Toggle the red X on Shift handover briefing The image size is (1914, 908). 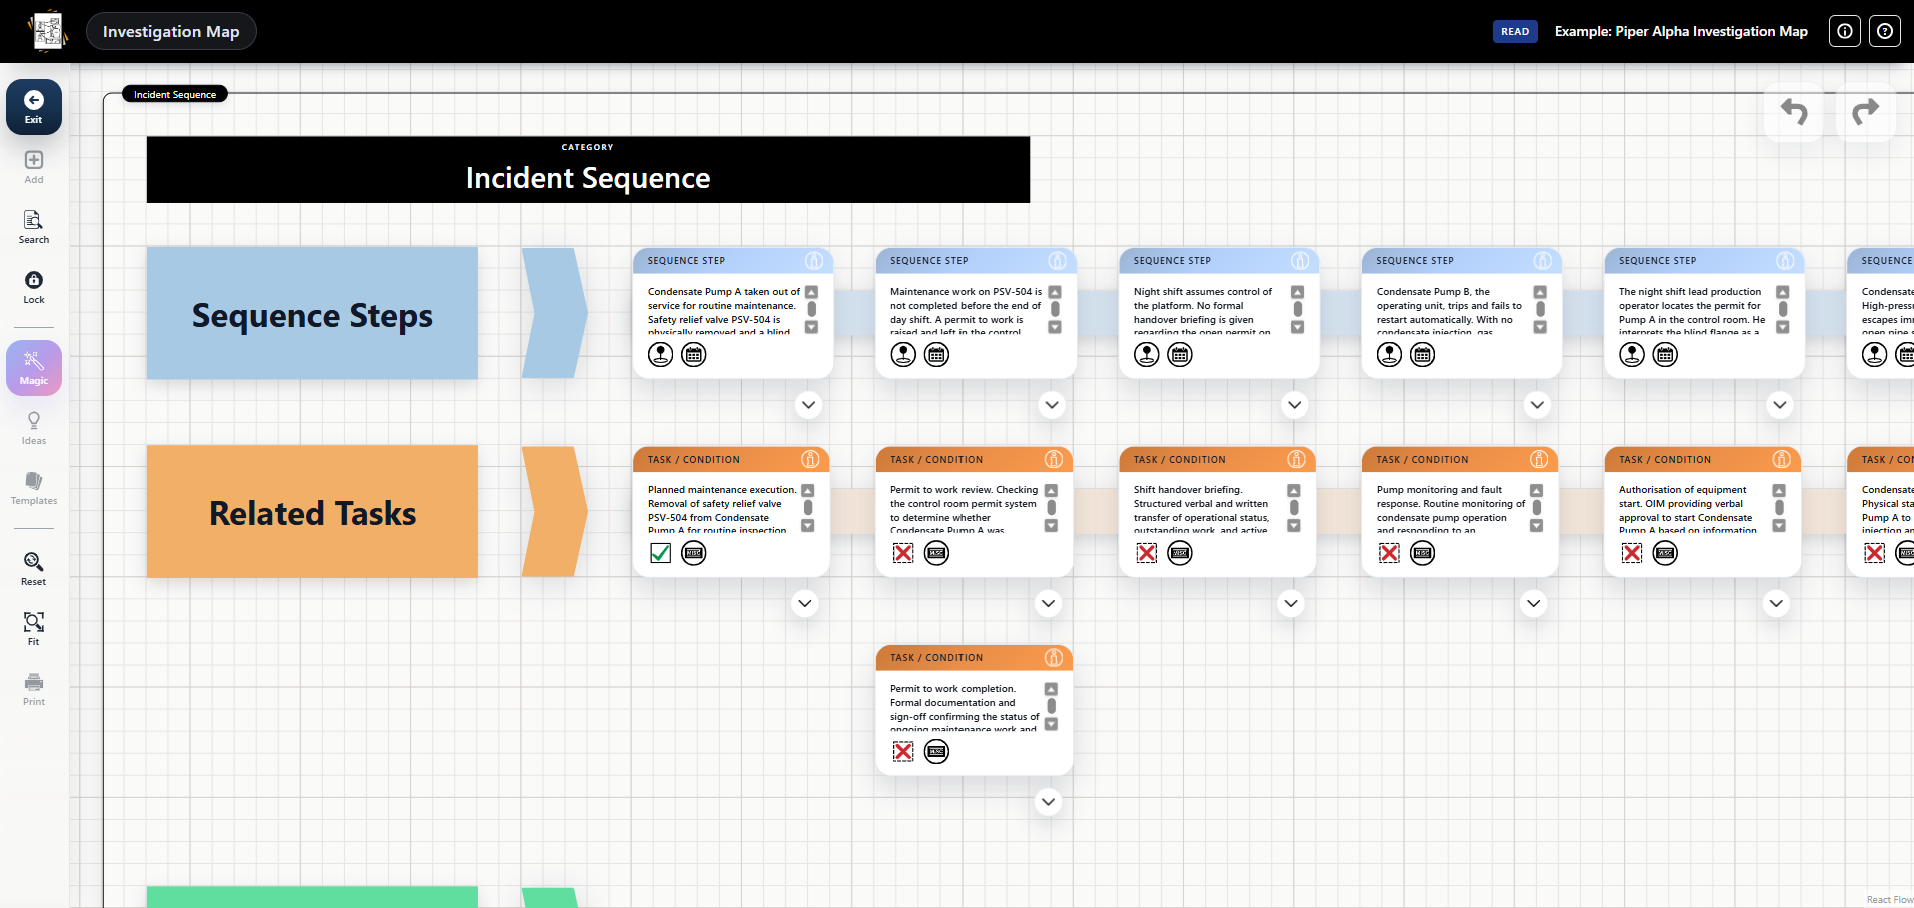[x=1147, y=553]
